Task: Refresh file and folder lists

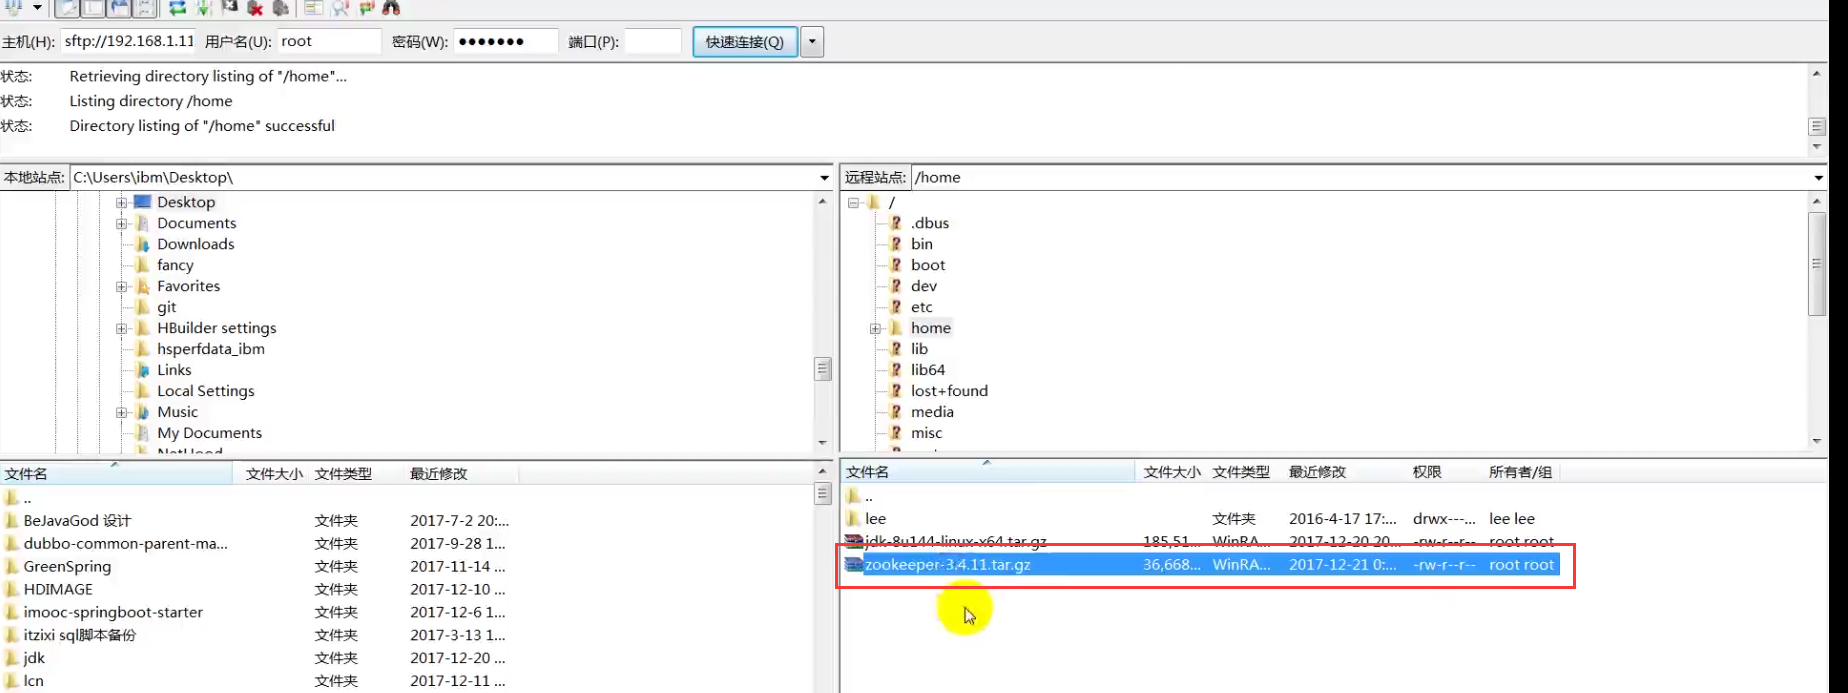Action: 177,7
